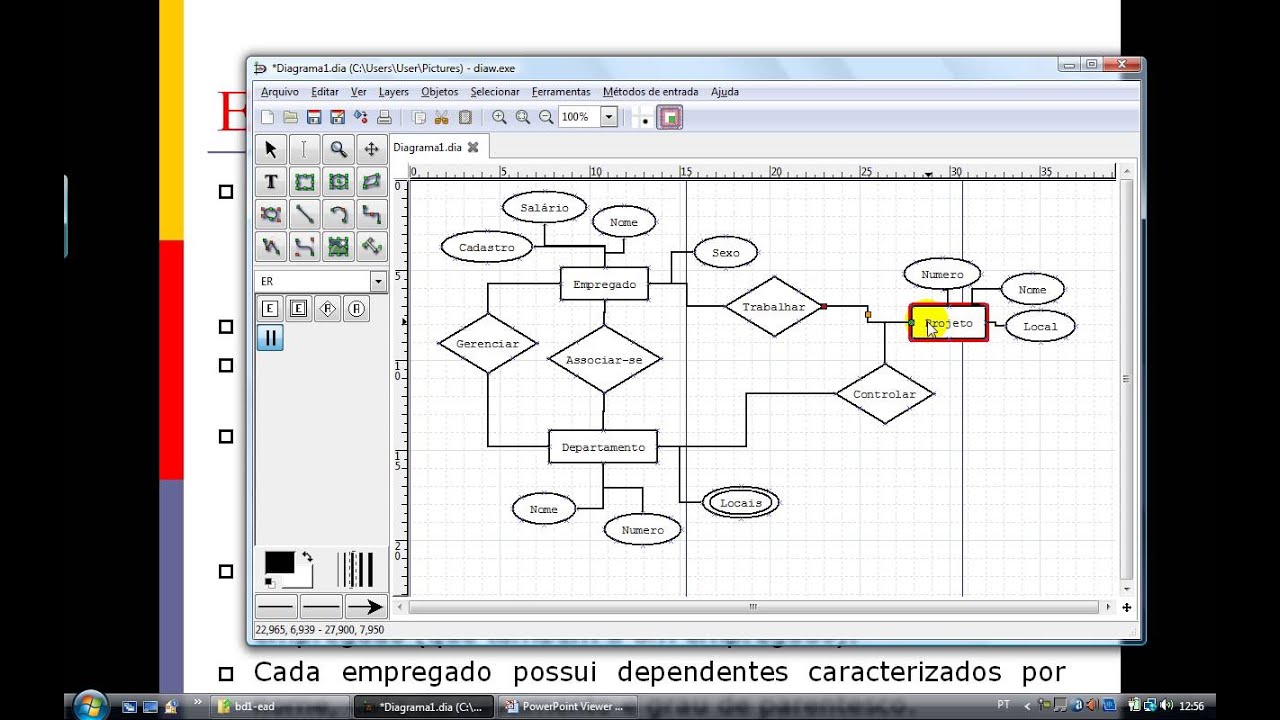1280x720 pixels.
Task: Select the ER Participation double-line shape
Action: [269, 338]
